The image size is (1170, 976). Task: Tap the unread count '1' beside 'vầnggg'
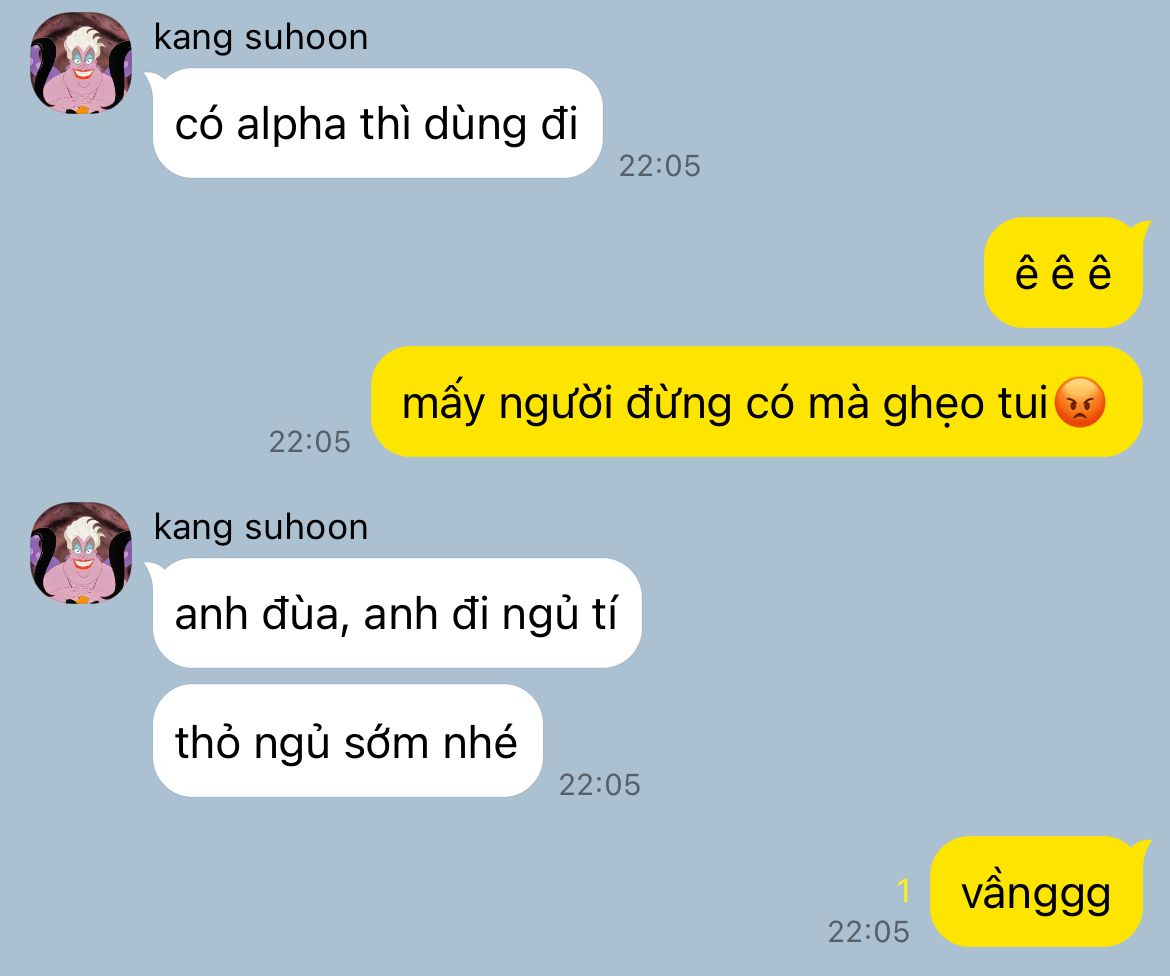(x=904, y=890)
